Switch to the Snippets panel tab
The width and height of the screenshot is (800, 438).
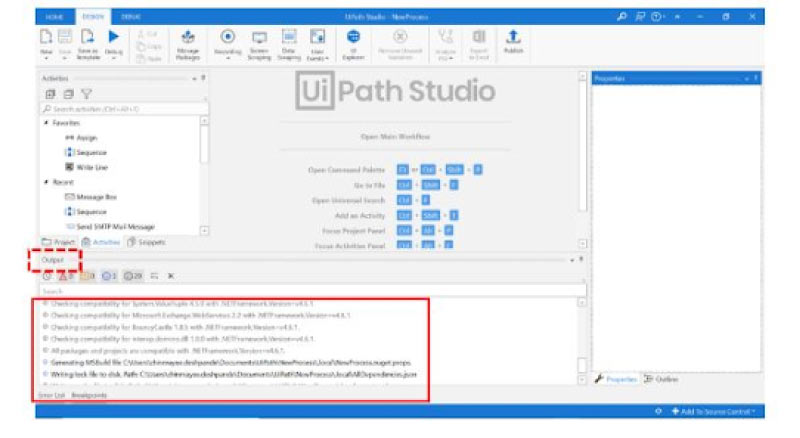(x=146, y=242)
